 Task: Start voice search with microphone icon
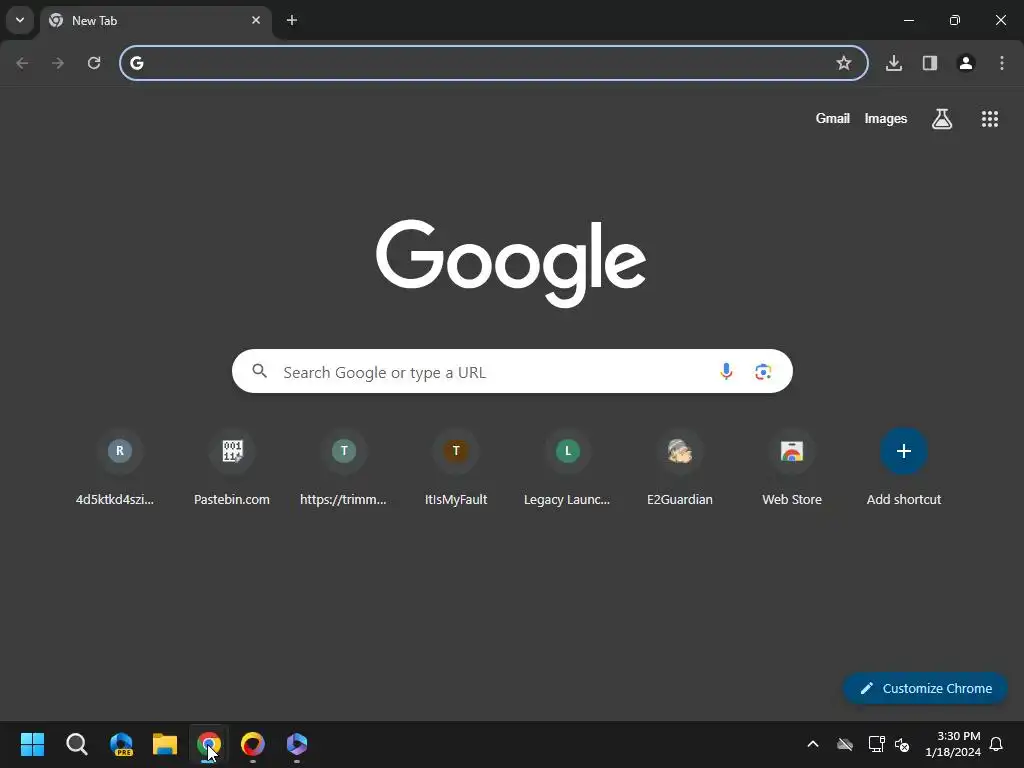tap(726, 372)
